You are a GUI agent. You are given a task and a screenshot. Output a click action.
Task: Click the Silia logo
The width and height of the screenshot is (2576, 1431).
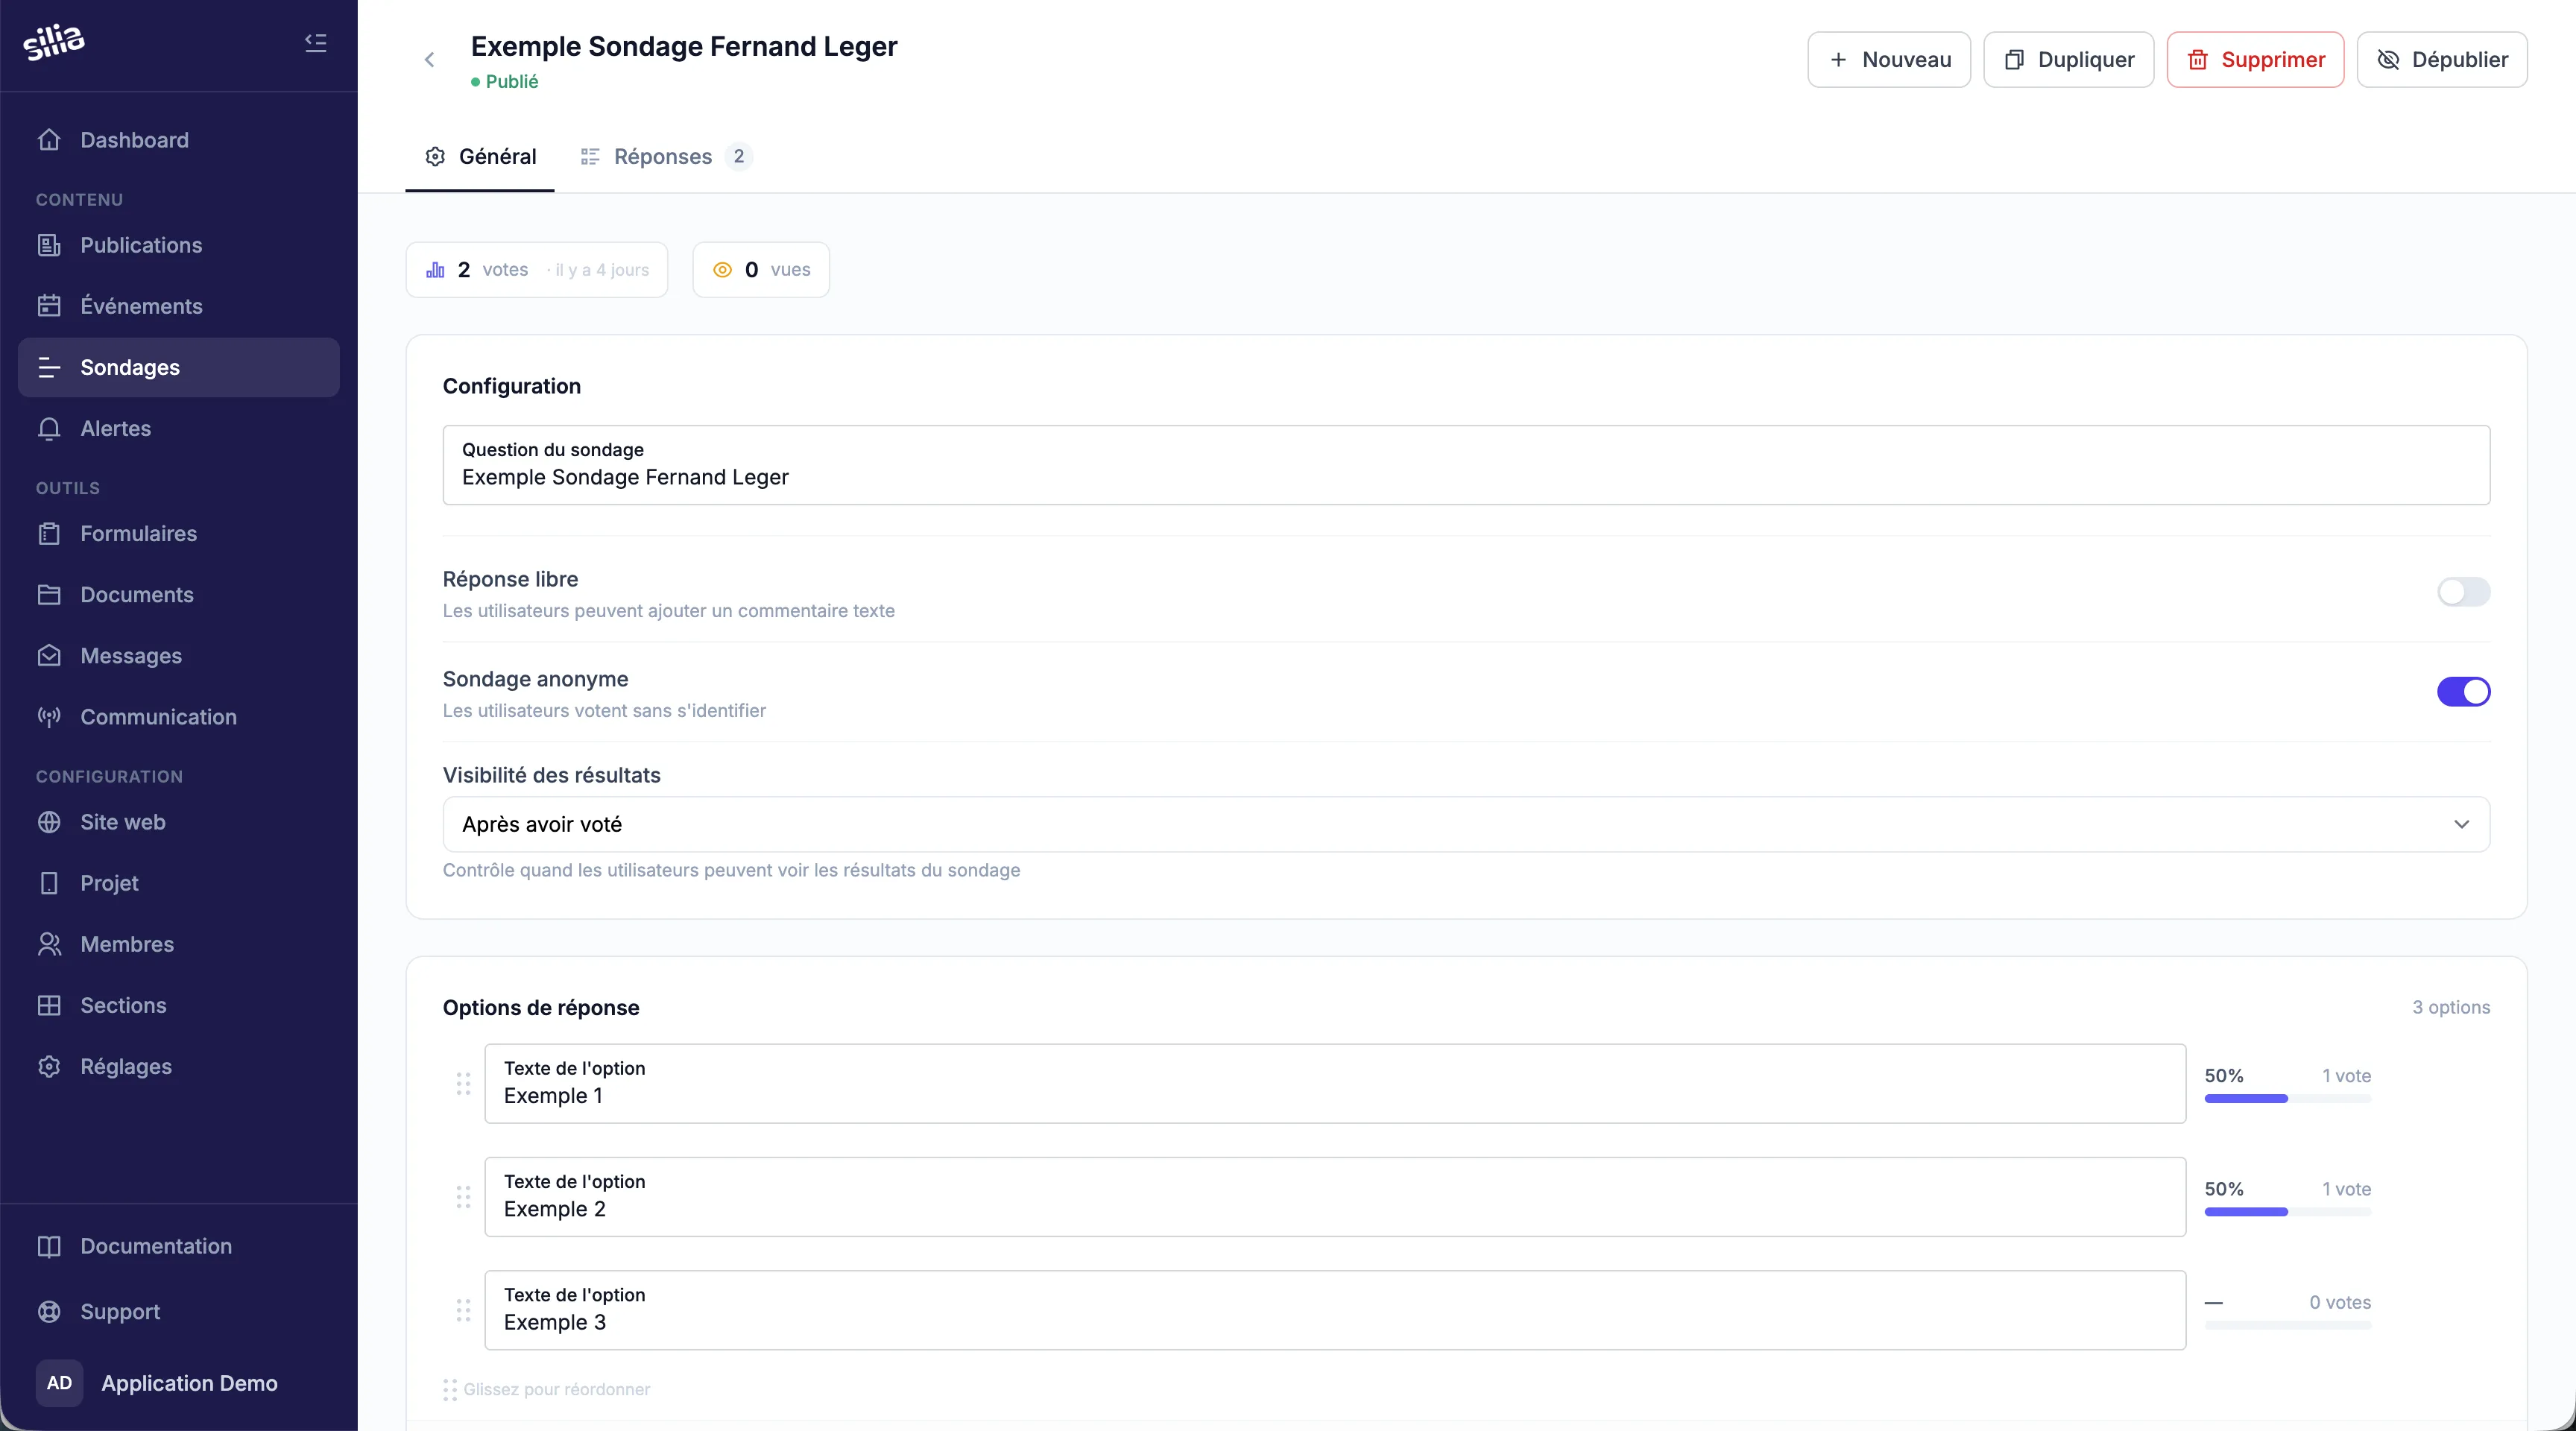point(54,42)
